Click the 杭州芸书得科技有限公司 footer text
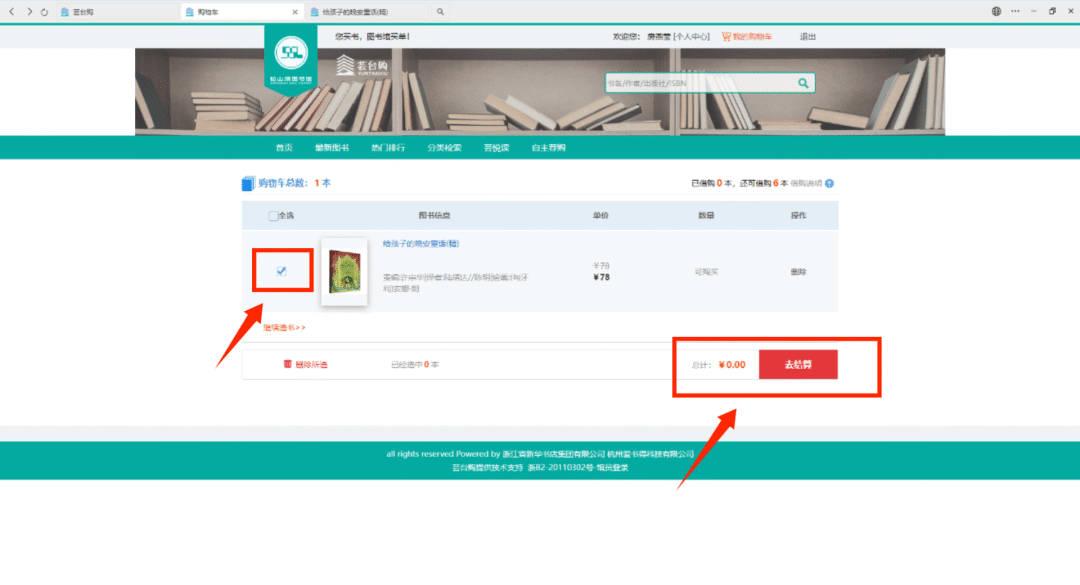 pos(651,454)
